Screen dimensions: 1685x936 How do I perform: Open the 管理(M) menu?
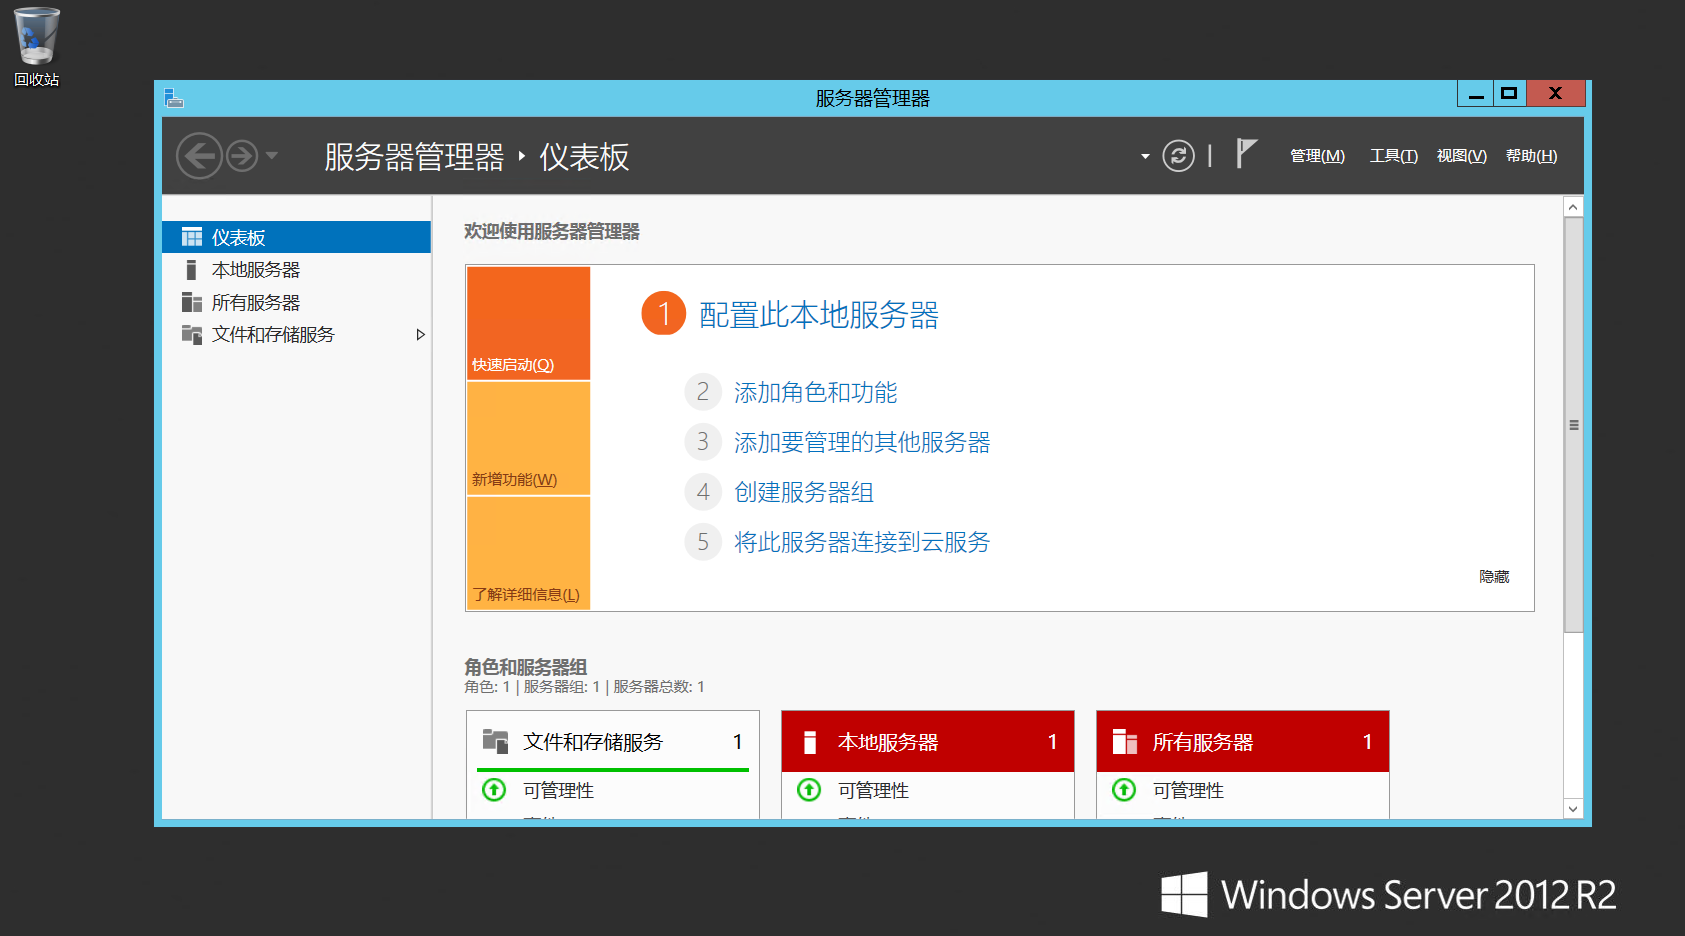click(1317, 156)
